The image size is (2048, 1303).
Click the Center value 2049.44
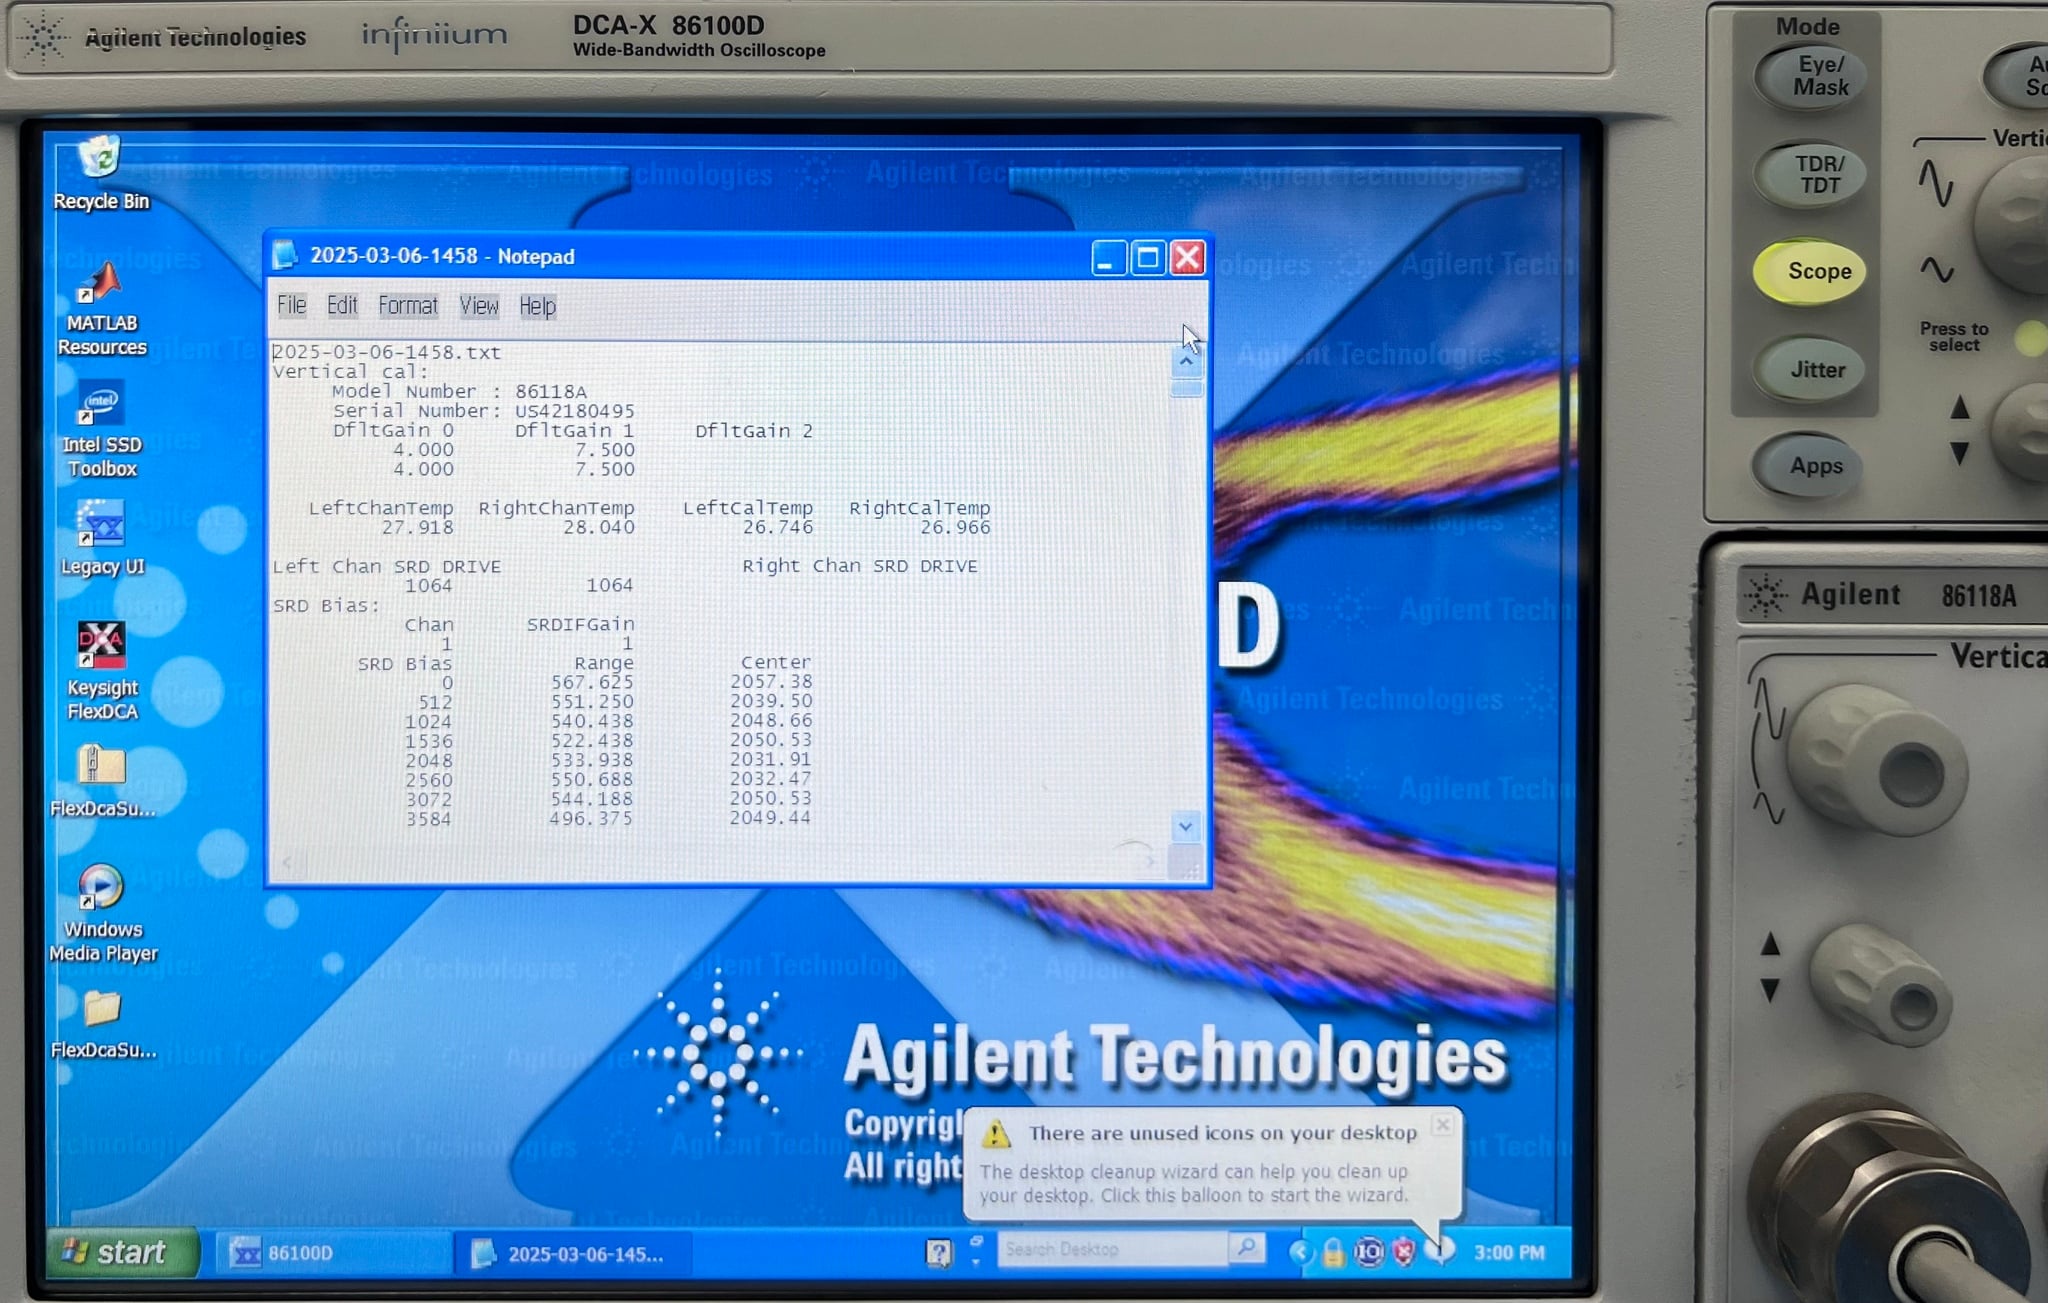pos(770,818)
